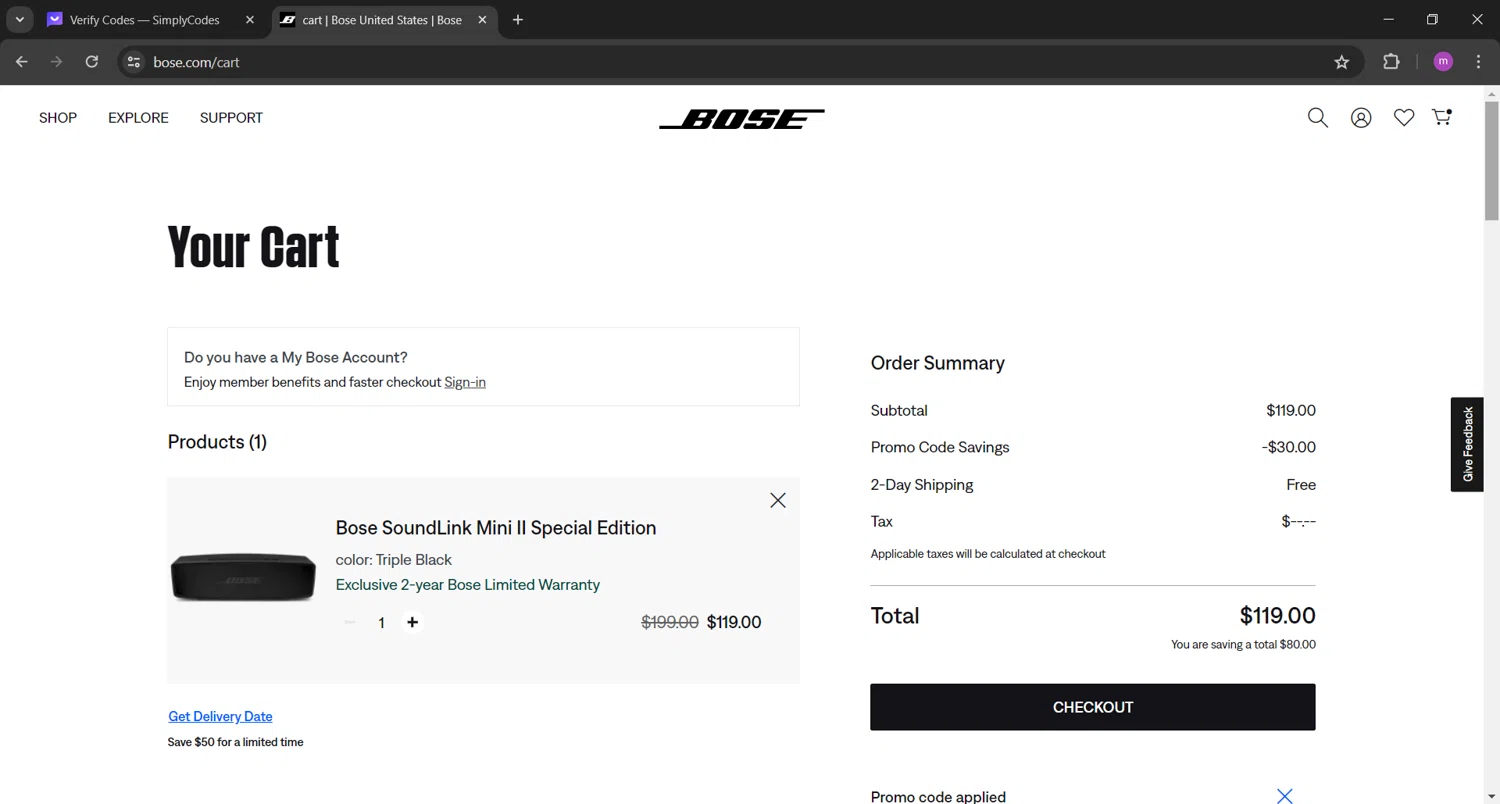This screenshot has width=1500, height=804.
Task: Click the 2-Day Shipping Free value
Action: tap(1301, 485)
